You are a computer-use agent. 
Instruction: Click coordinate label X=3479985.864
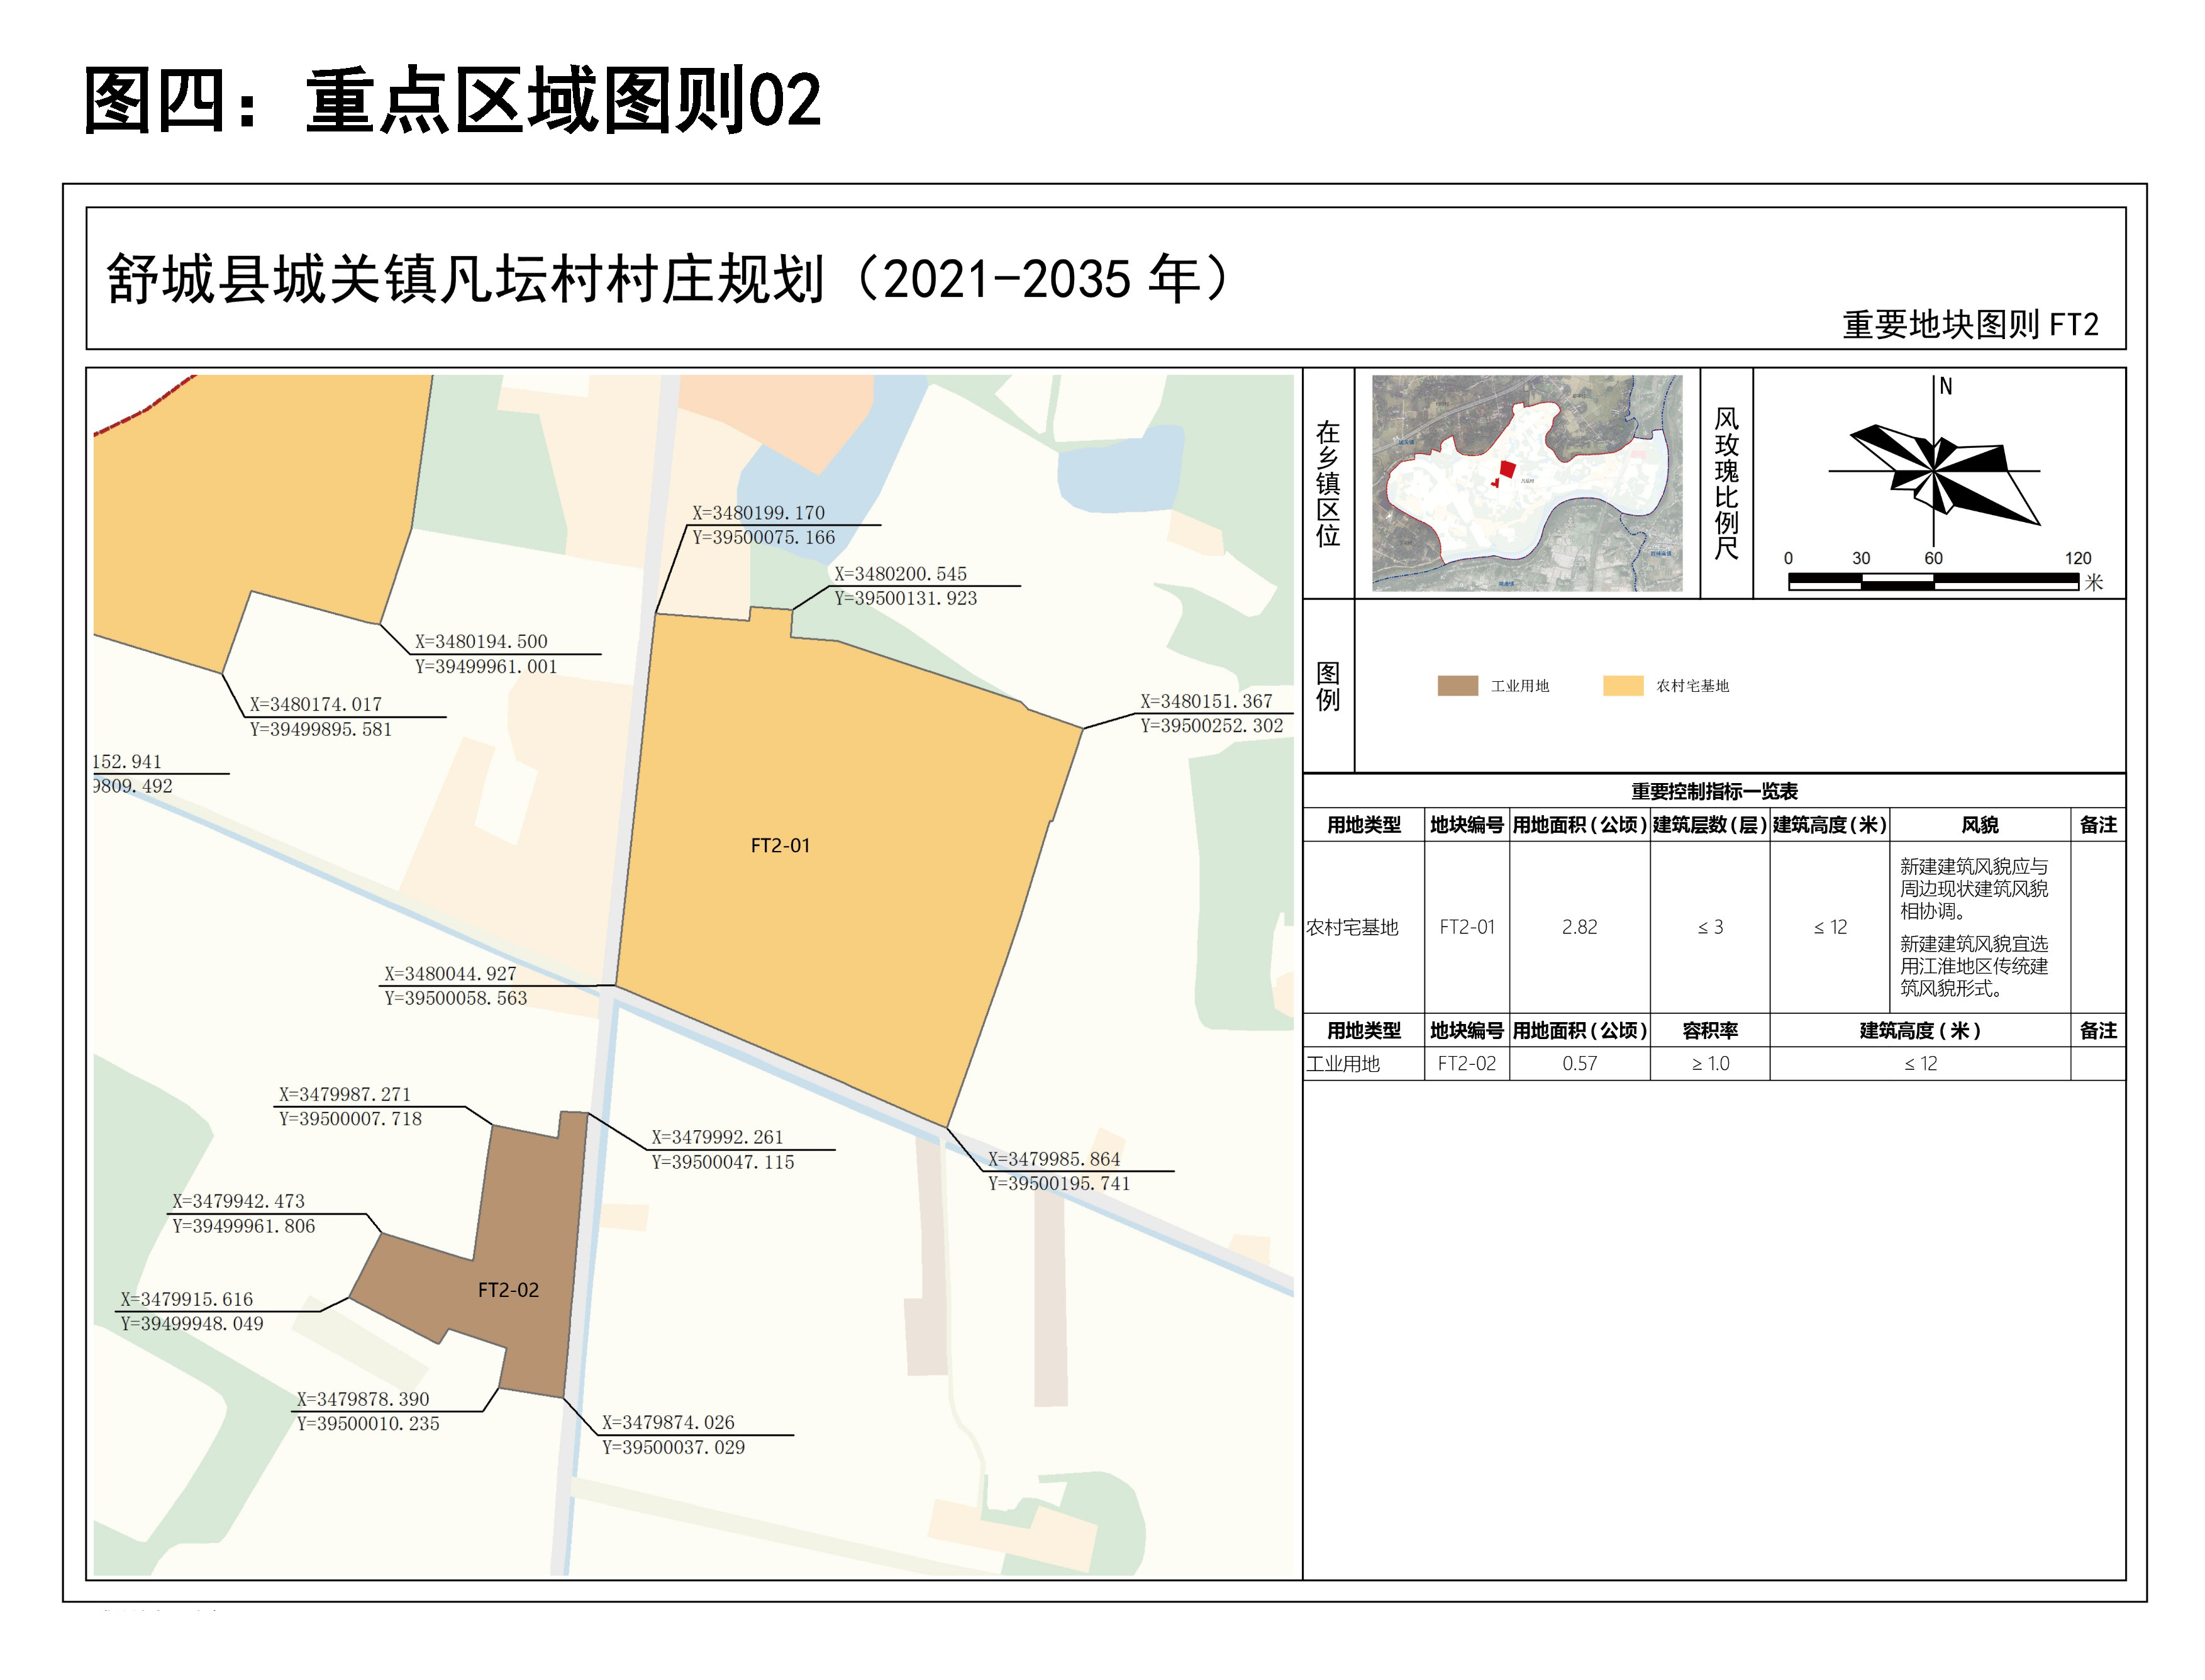point(1054,1160)
